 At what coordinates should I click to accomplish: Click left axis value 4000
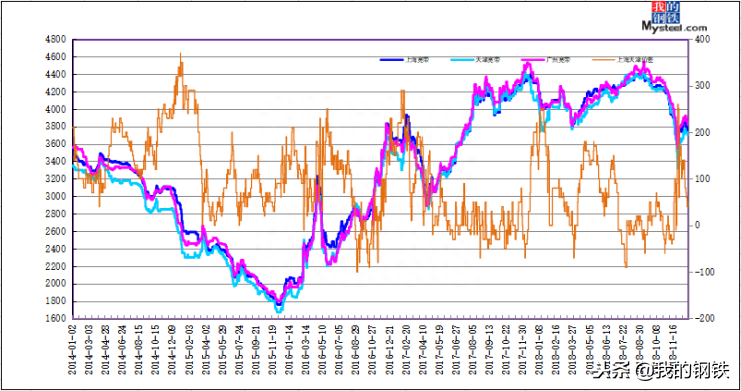point(55,110)
